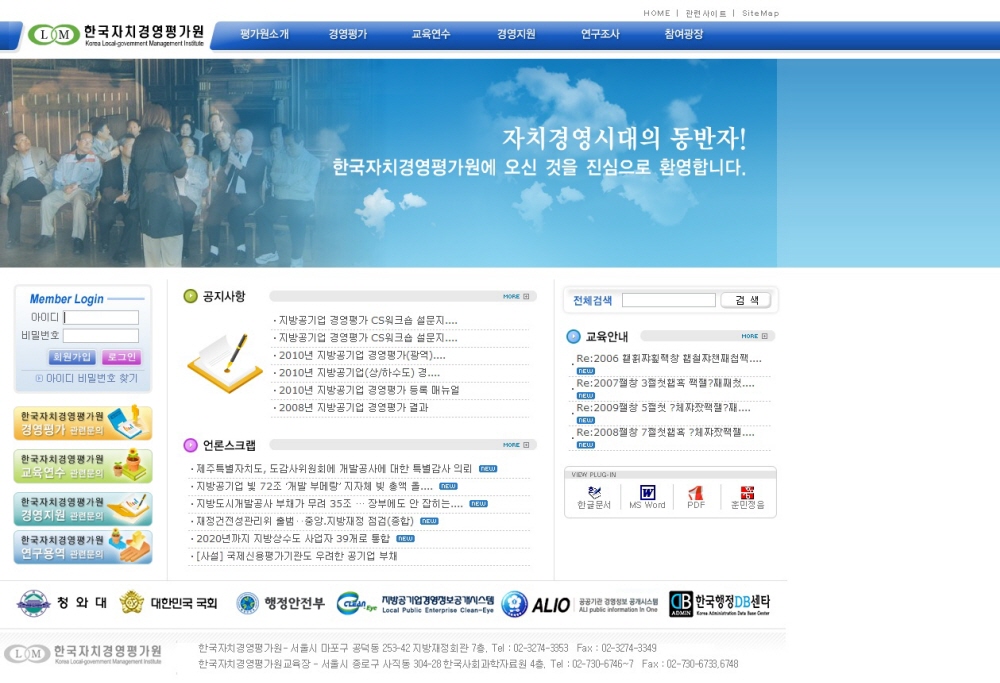Click the MS Word plug-in icon

[647, 493]
